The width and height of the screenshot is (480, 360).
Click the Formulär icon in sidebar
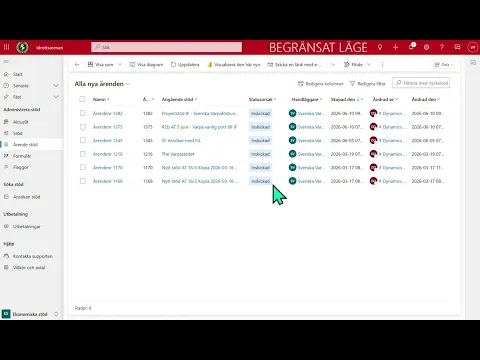6,156
